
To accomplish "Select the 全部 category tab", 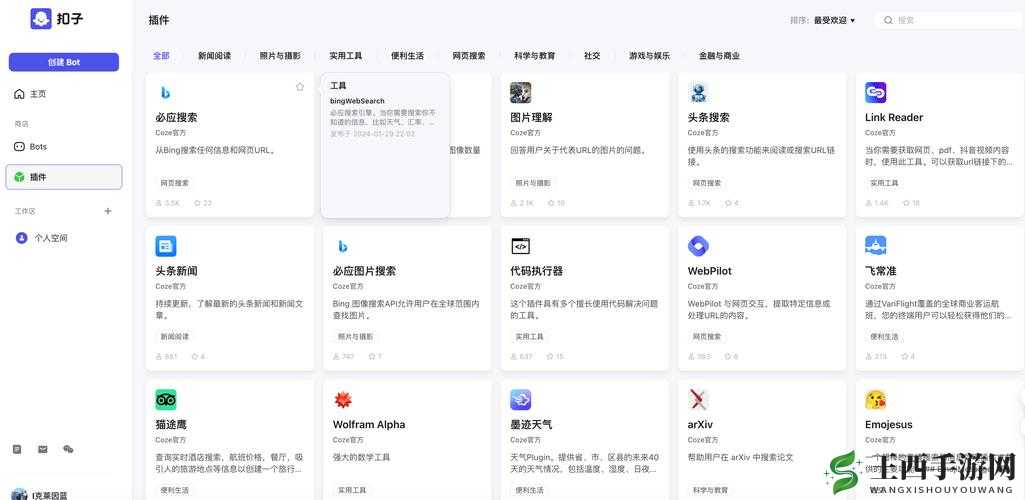I will click(161, 56).
